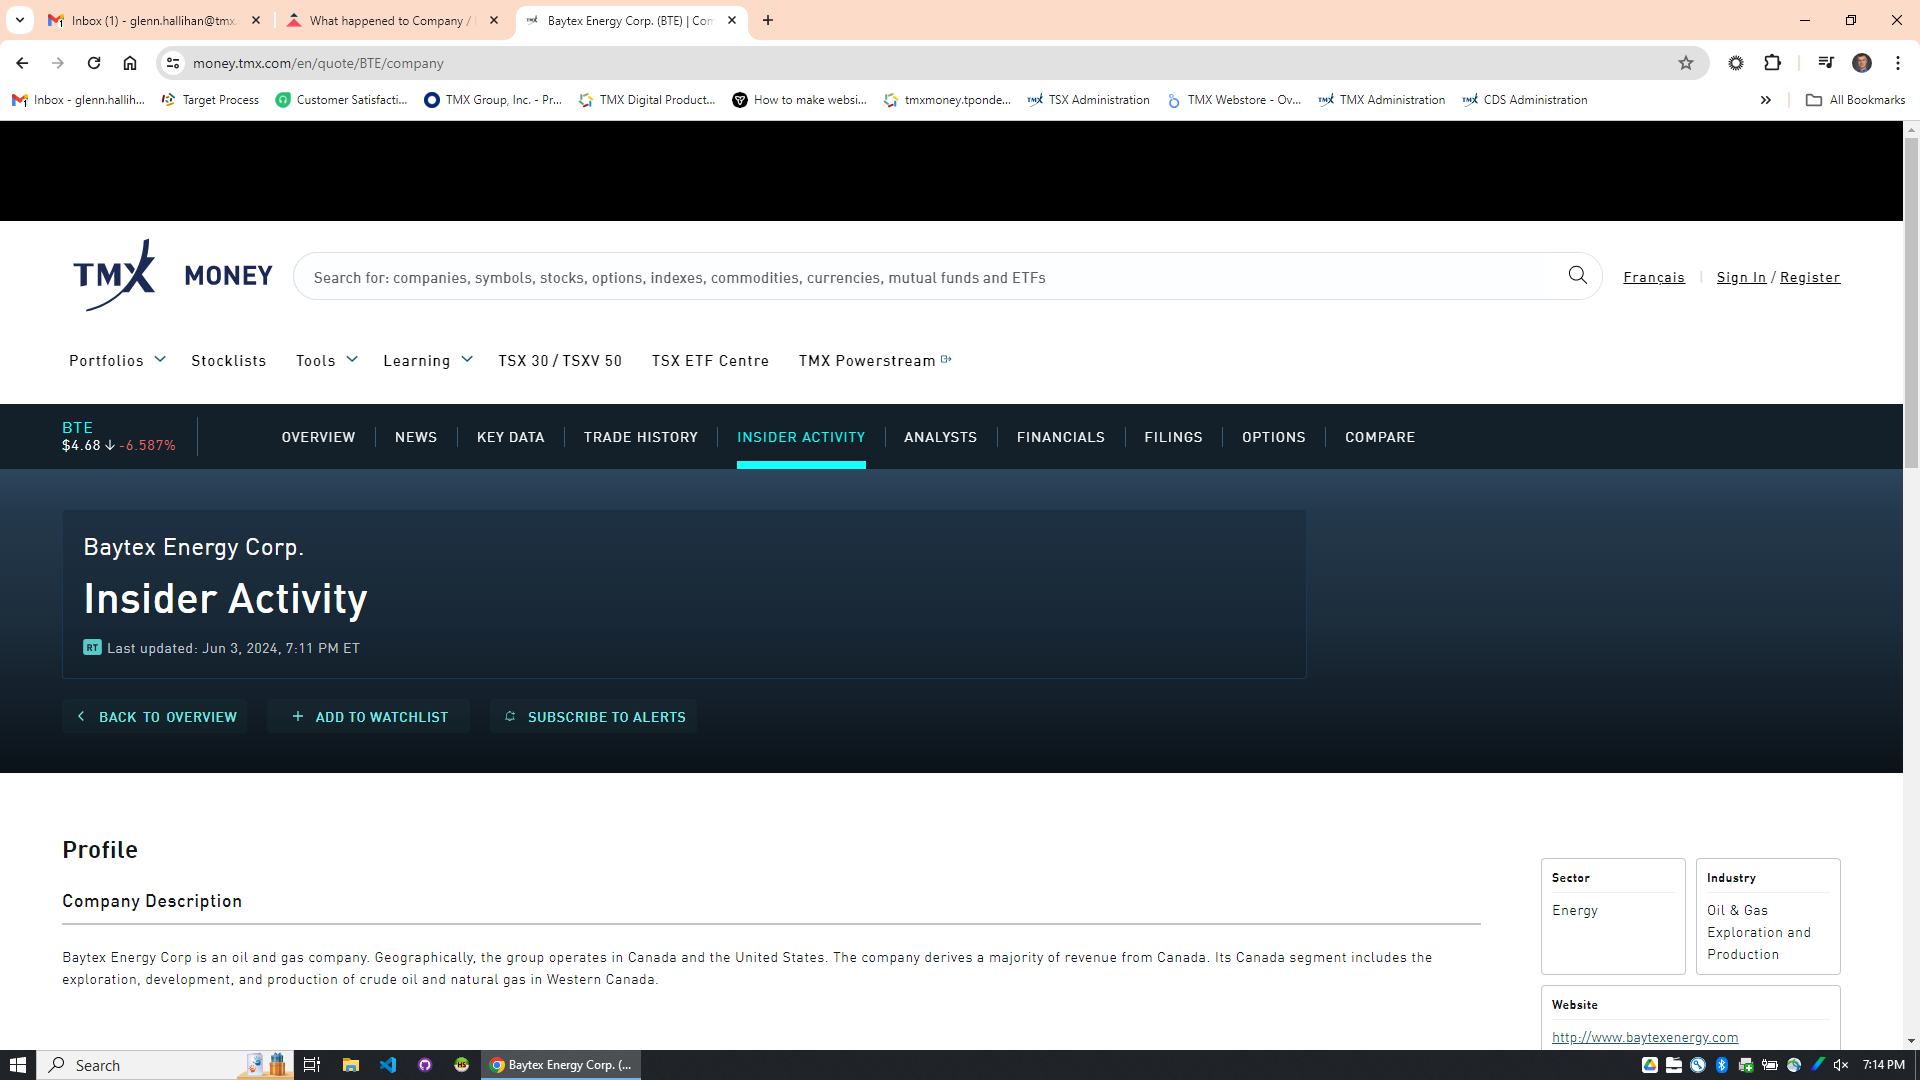Expand the Portfolios dropdown
This screenshot has width=1920, height=1080.
[116, 360]
